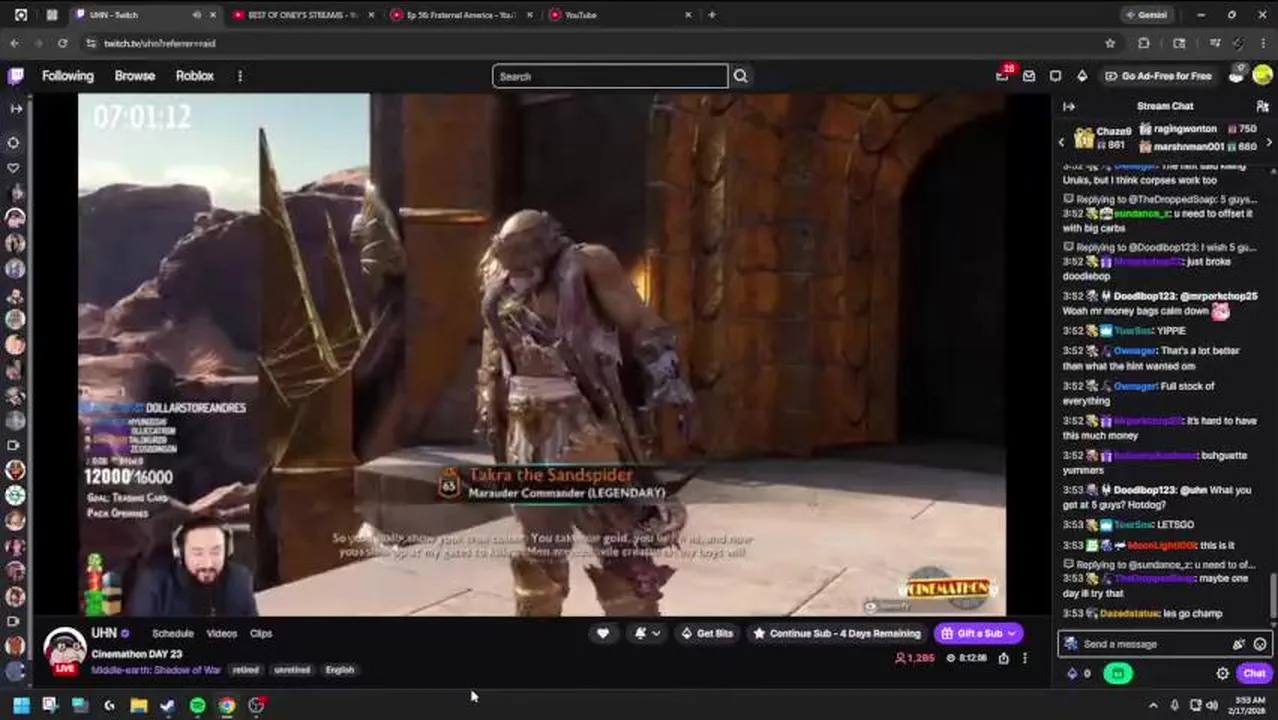Open Roblox category in Twitch nav
The image size is (1278, 720).
pos(195,76)
